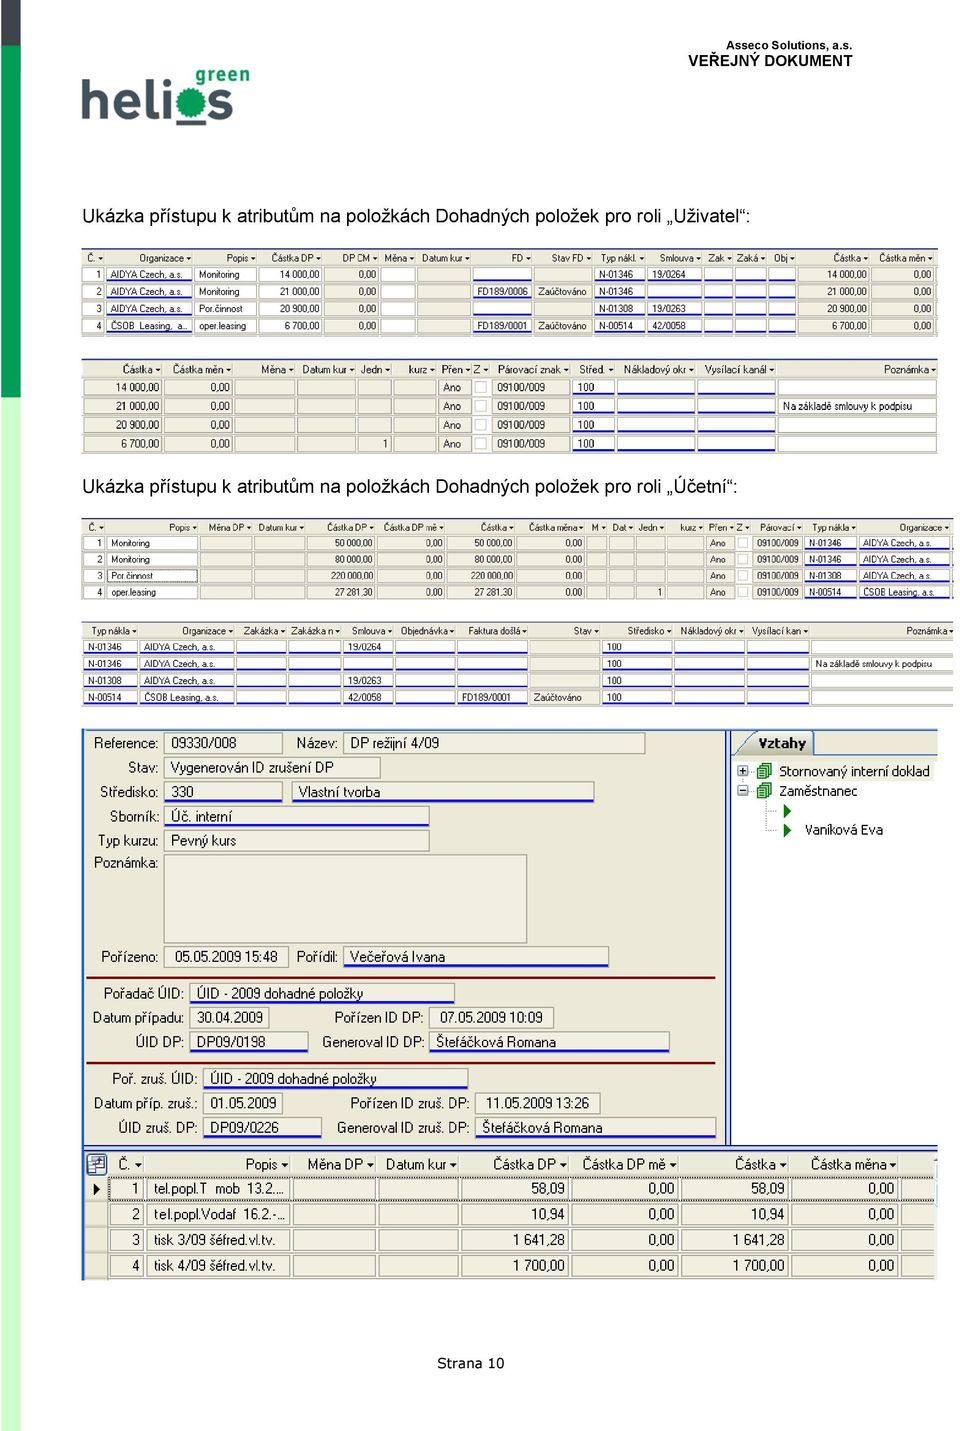
Task: Click the Reference field with 09330/008
Action: [x=223, y=743]
